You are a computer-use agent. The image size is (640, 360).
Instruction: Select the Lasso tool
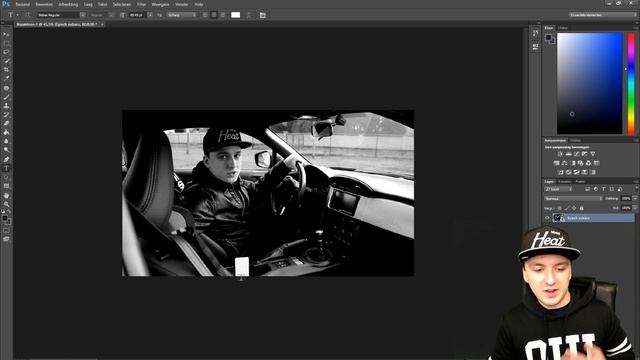6,52
